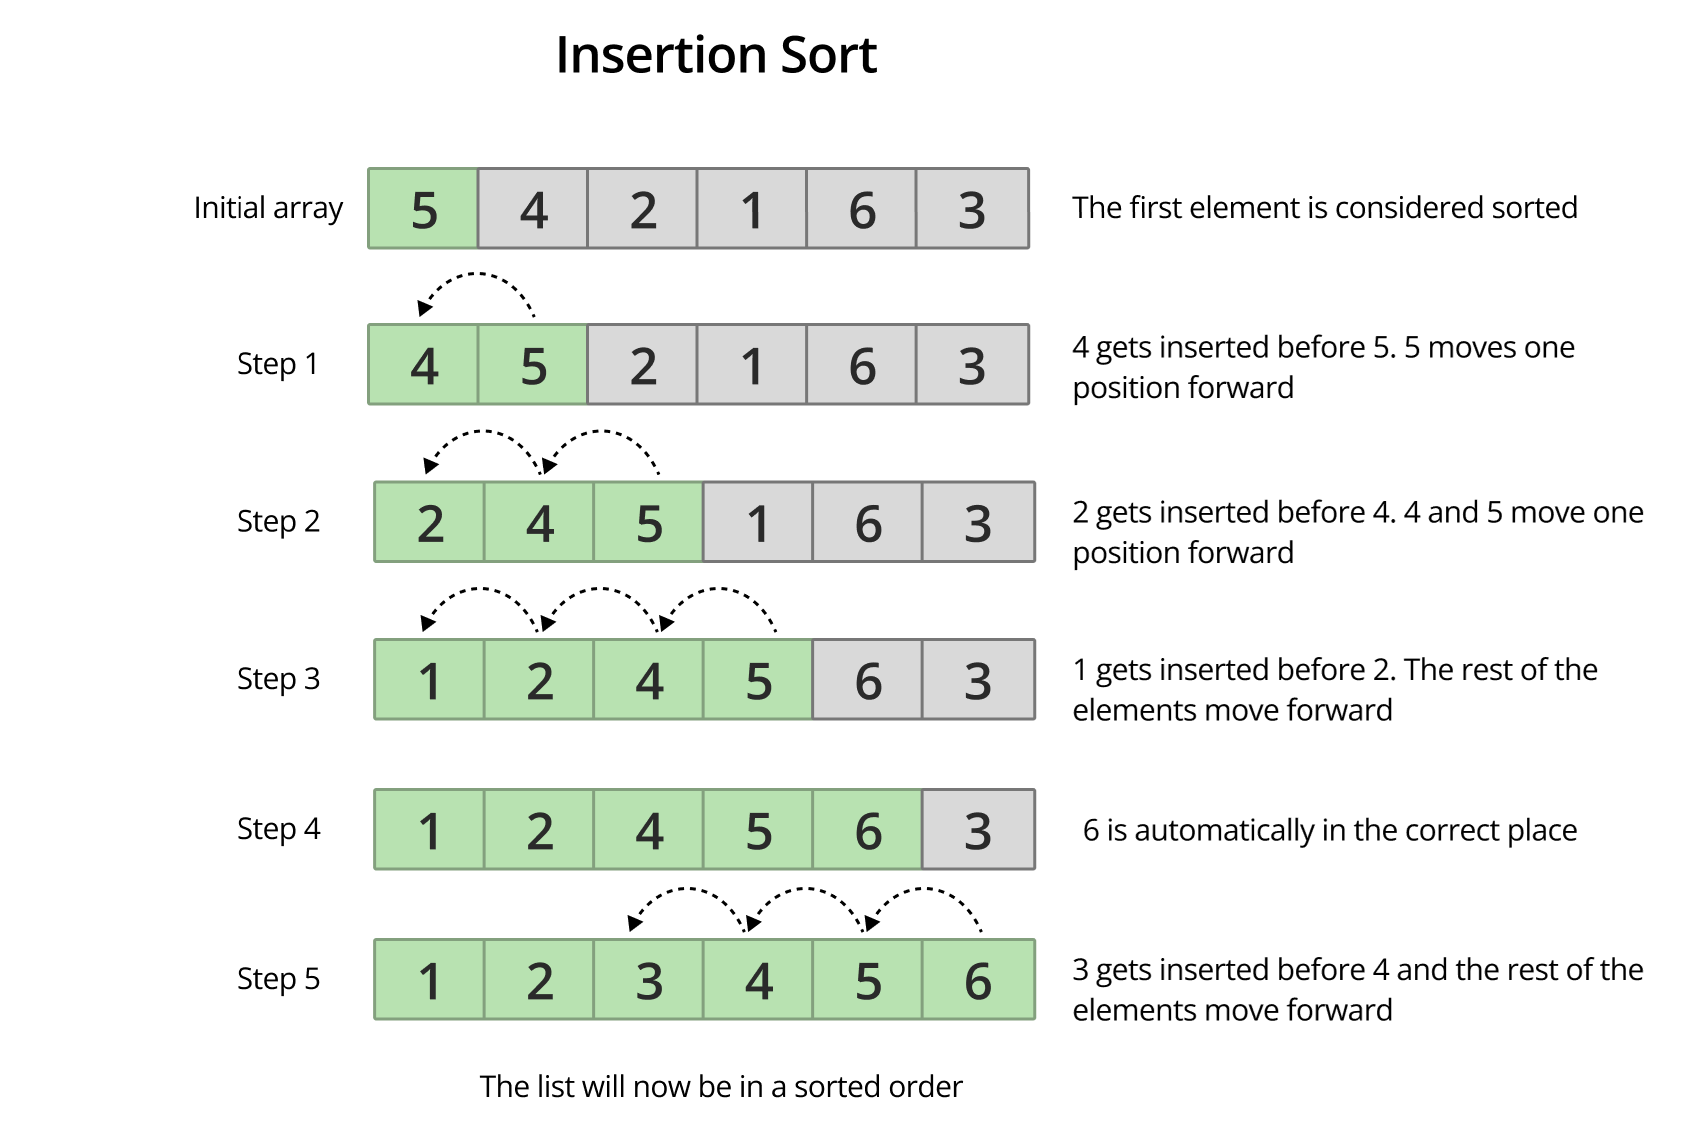Select gray cell 3 in the Step 3 row

tap(977, 680)
